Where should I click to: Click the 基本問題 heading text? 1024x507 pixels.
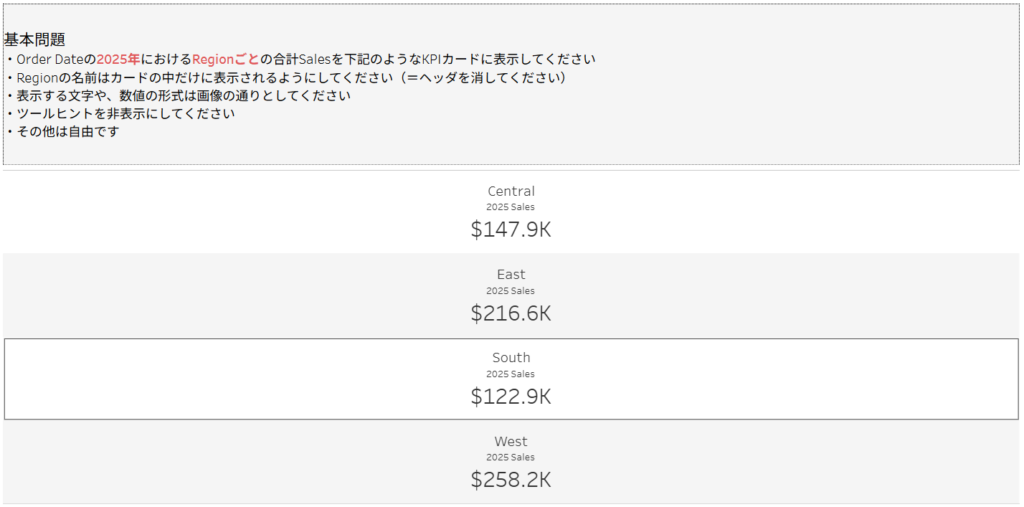pyautogui.click(x=34, y=40)
